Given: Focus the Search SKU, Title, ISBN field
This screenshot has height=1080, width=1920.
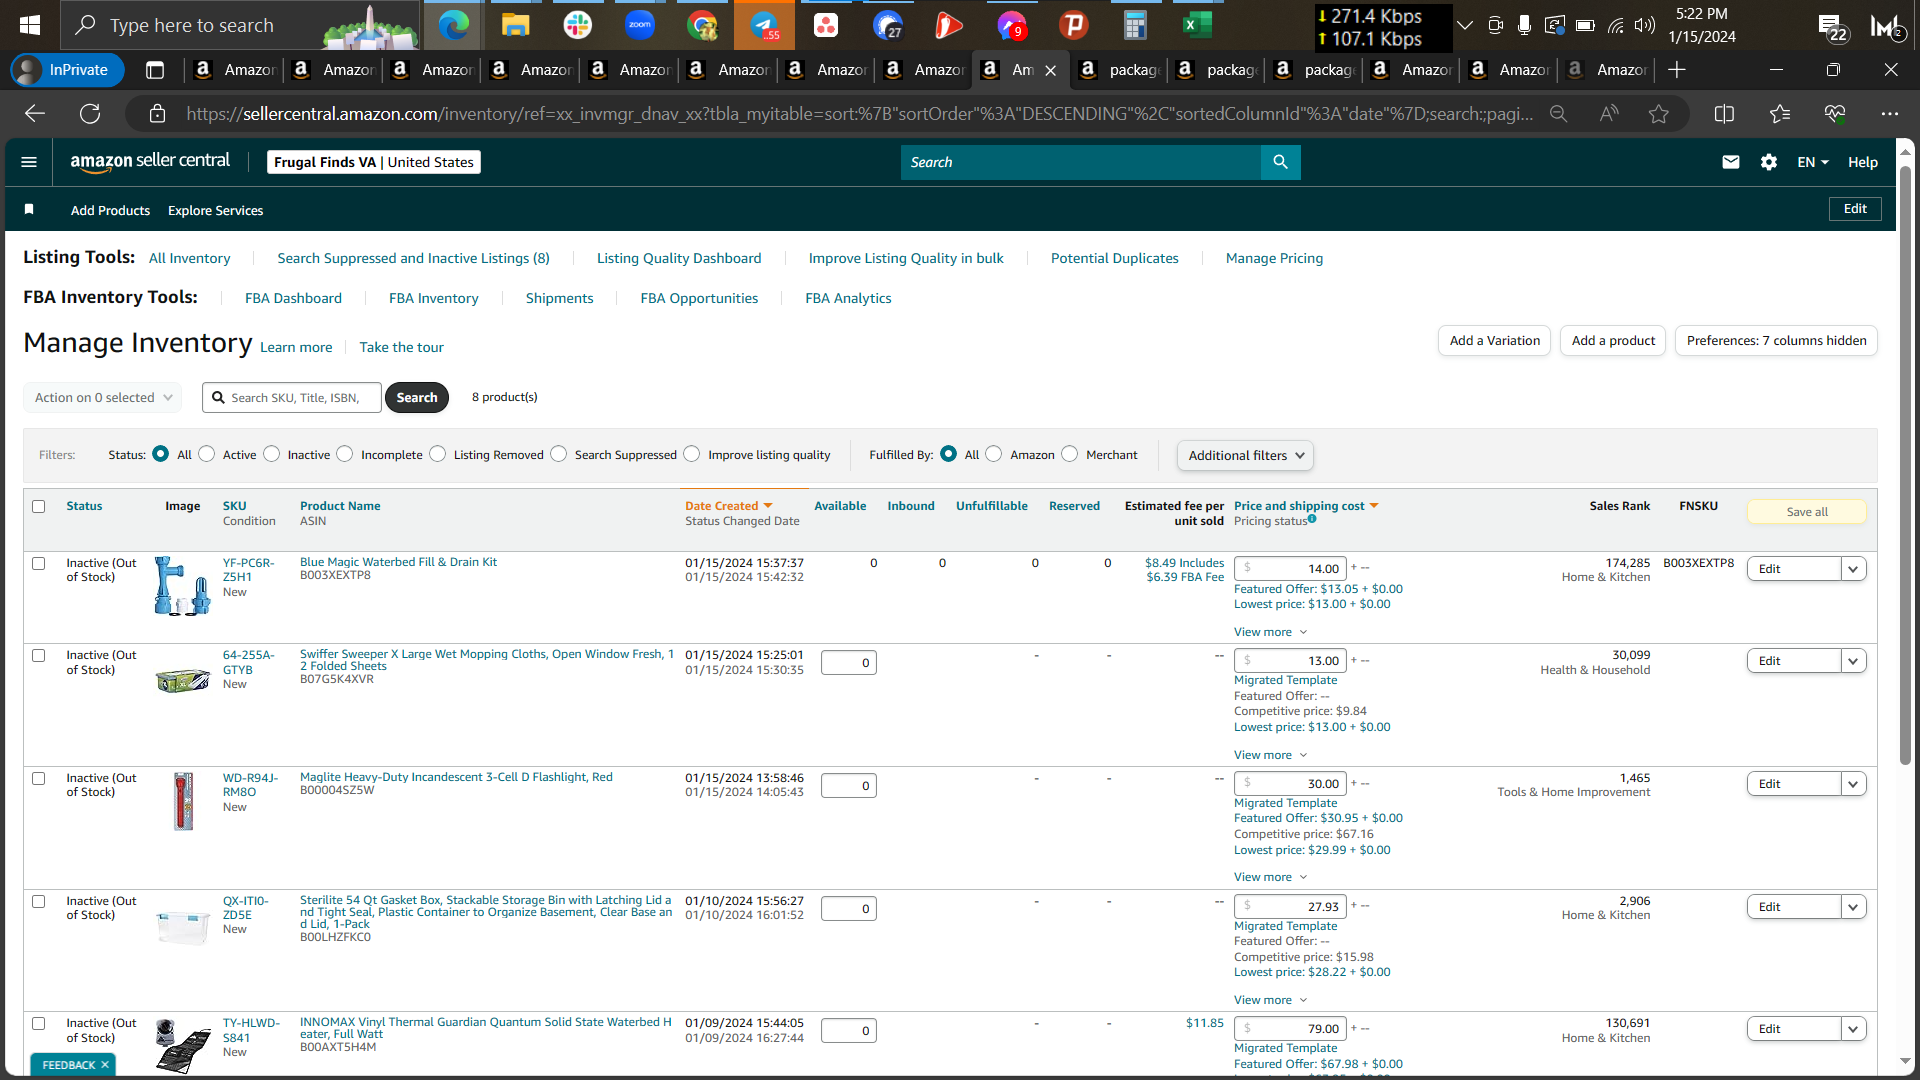Looking at the screenshot, I should coord(292,397).
